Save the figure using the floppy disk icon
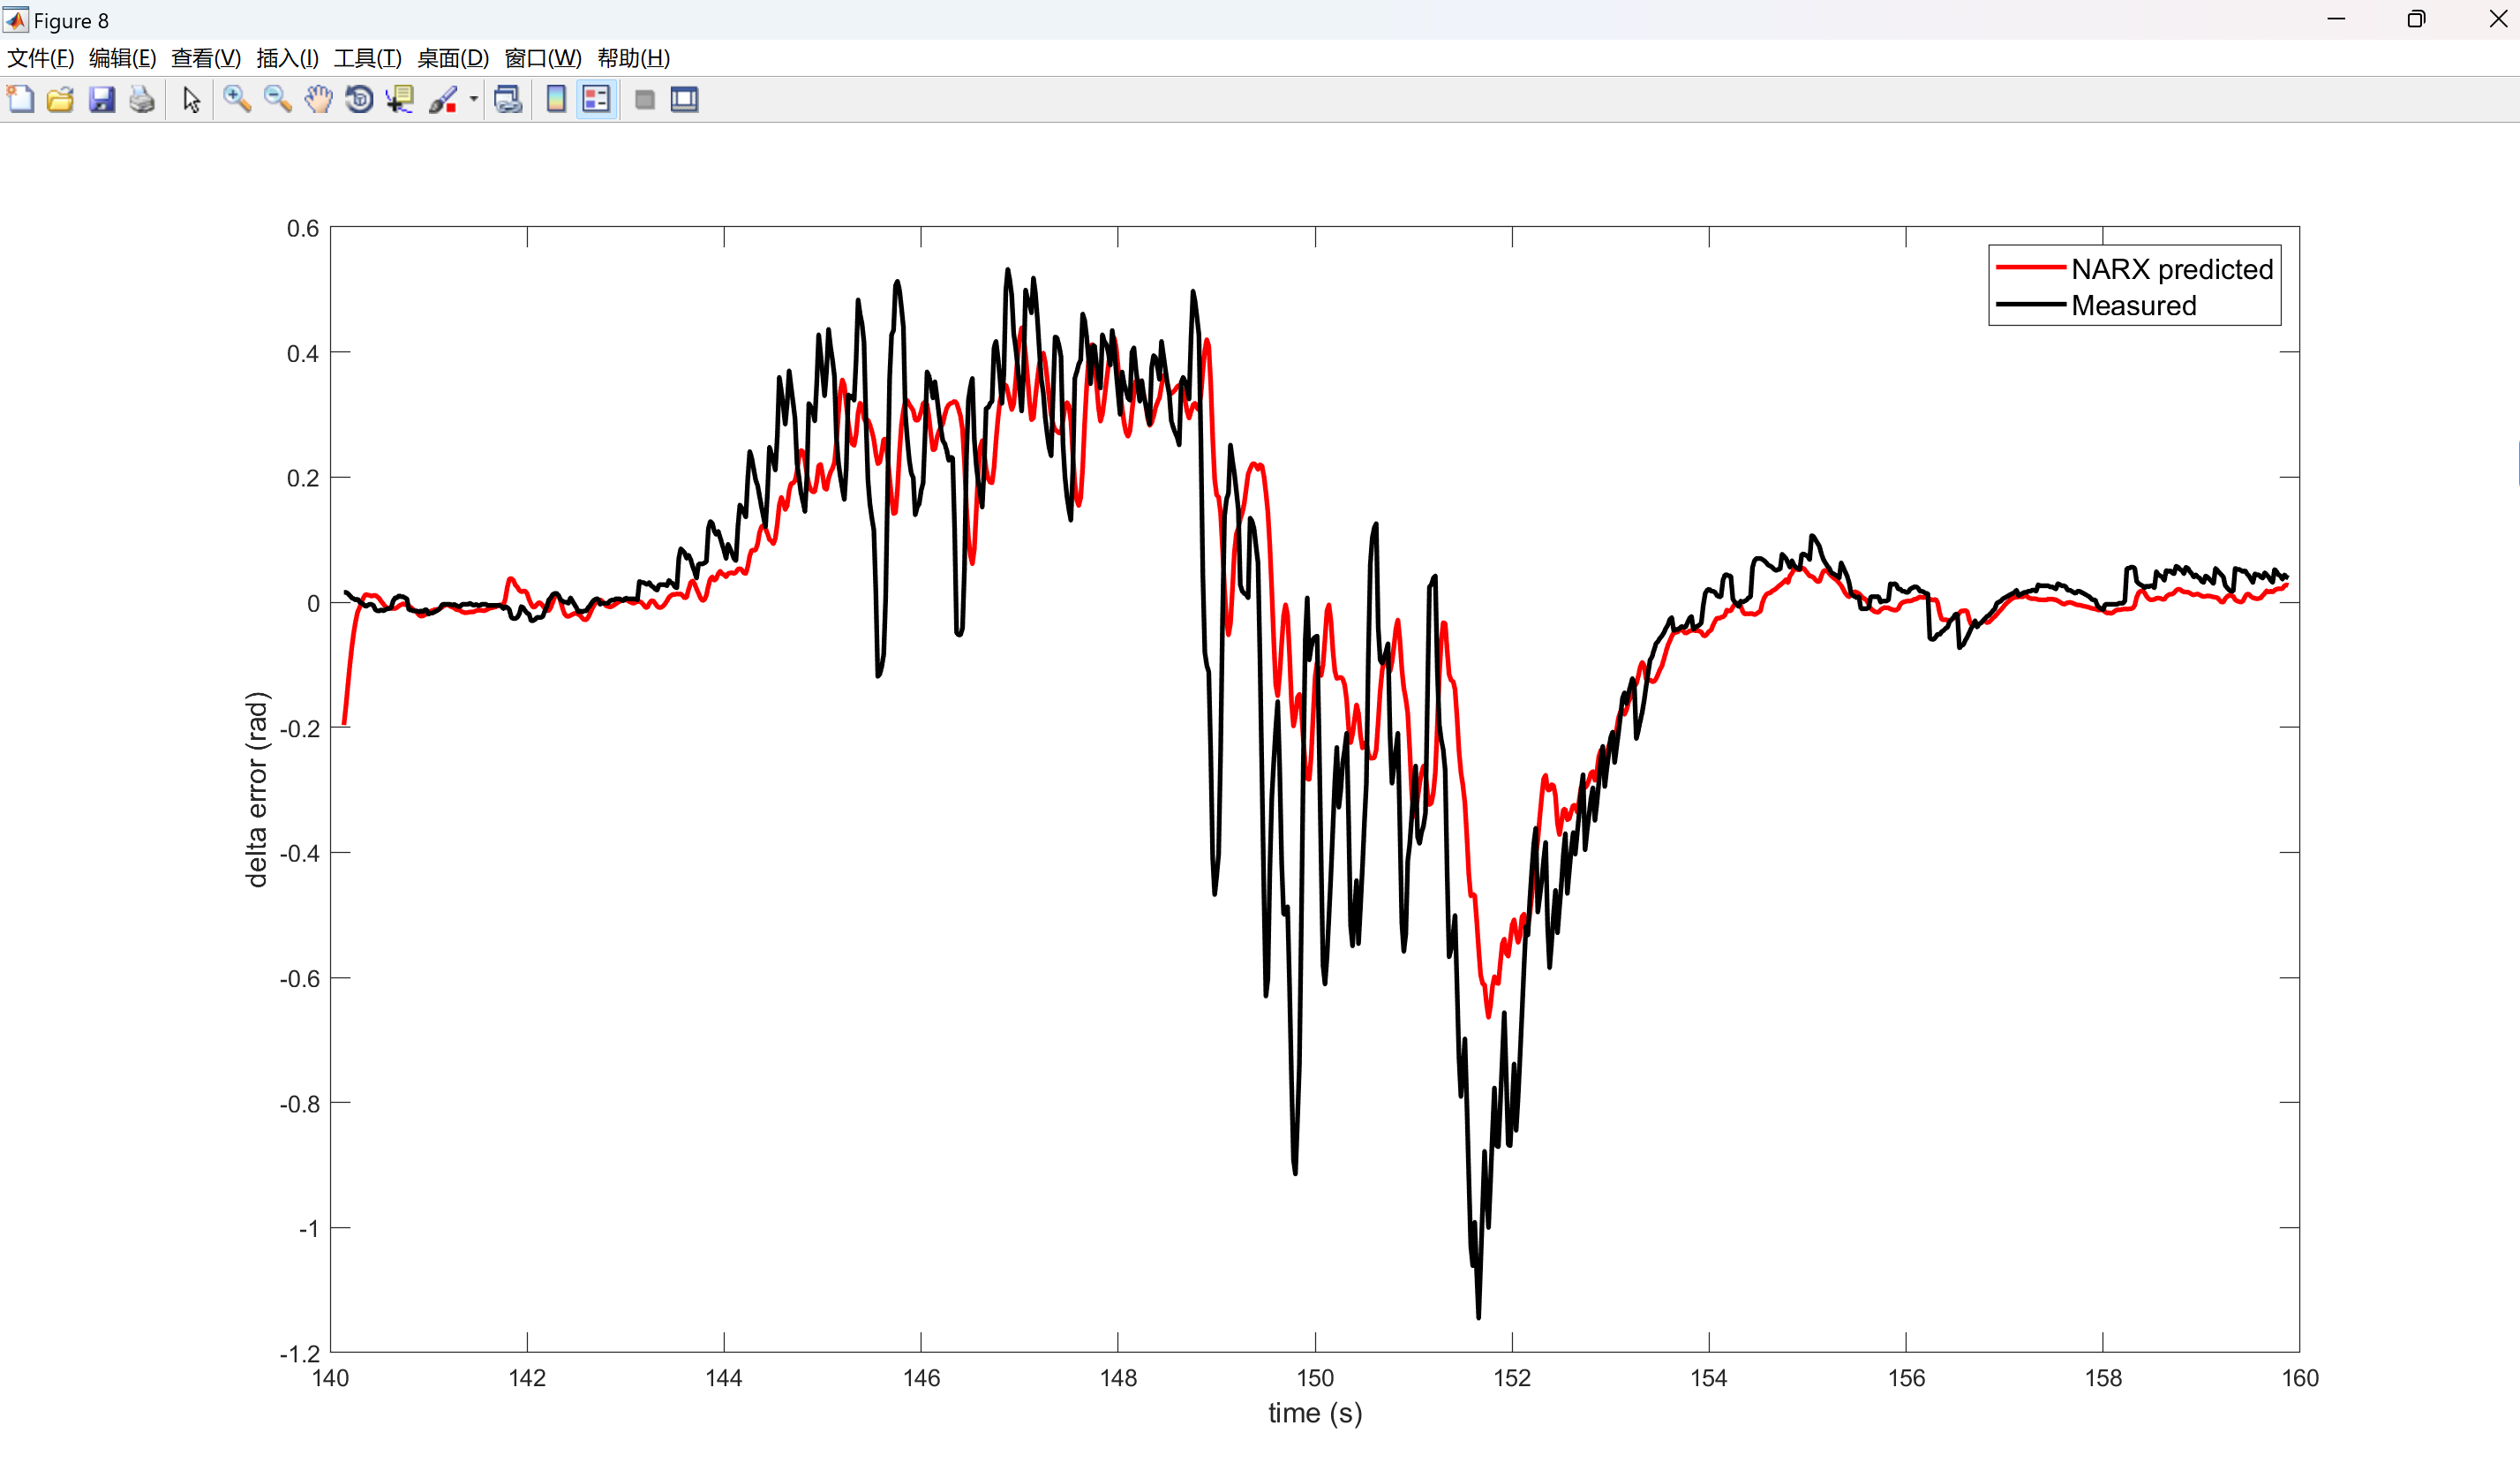Viewport: 2520px width, 1463px height. point(102,100)
